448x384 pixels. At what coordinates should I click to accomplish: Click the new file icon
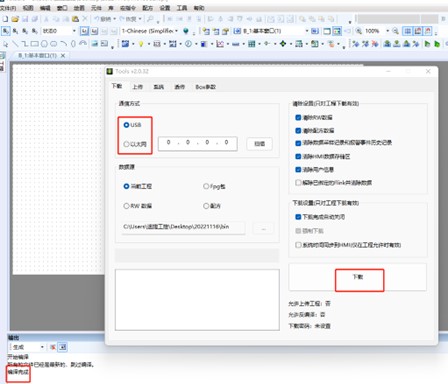[5, 19]
